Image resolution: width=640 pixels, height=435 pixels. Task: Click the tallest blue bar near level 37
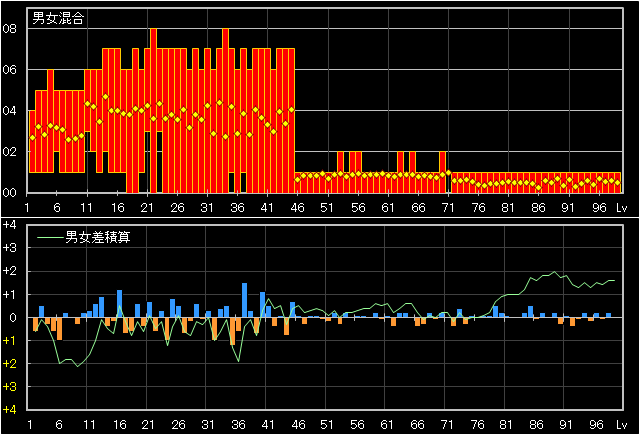tap(244, 300)
